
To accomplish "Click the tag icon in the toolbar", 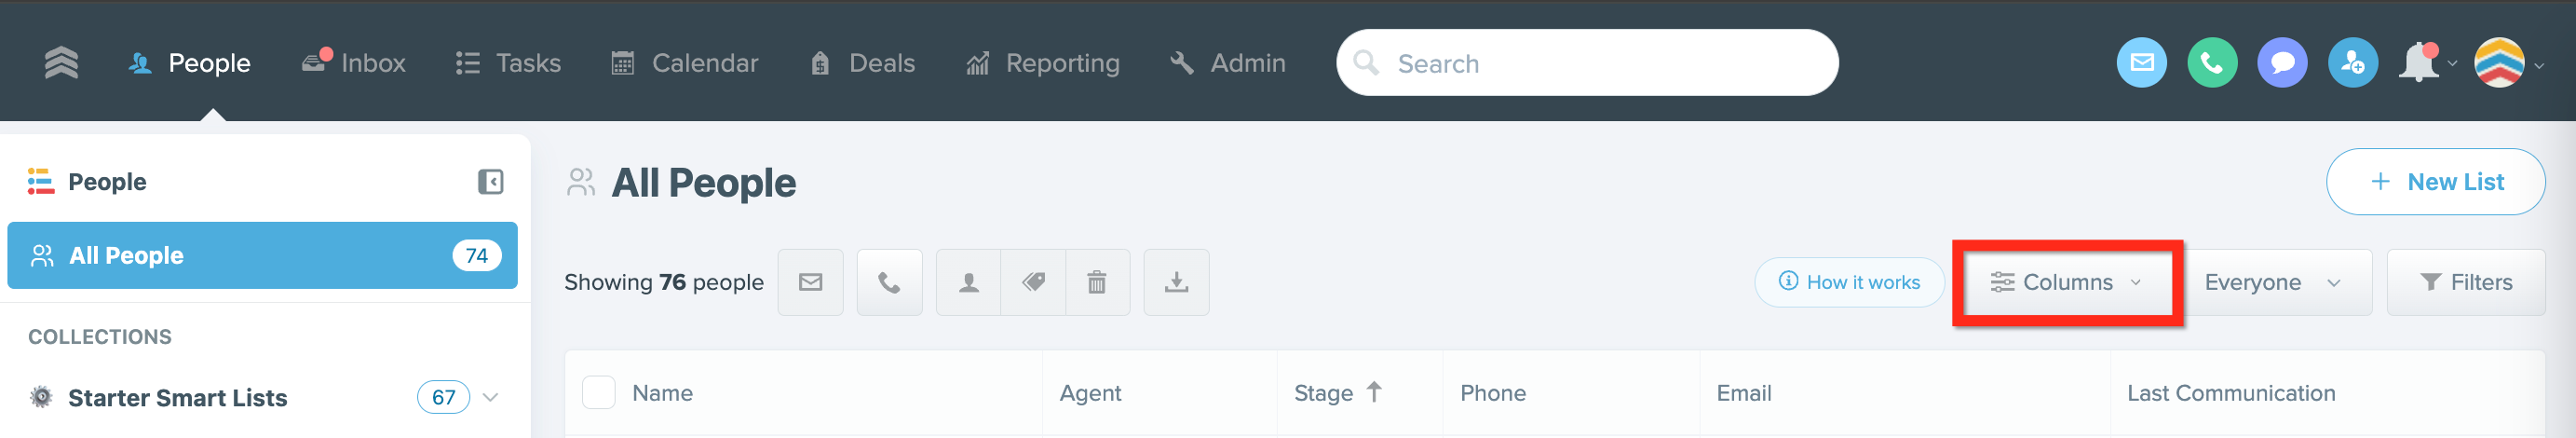I will [x=1033, y=282].
